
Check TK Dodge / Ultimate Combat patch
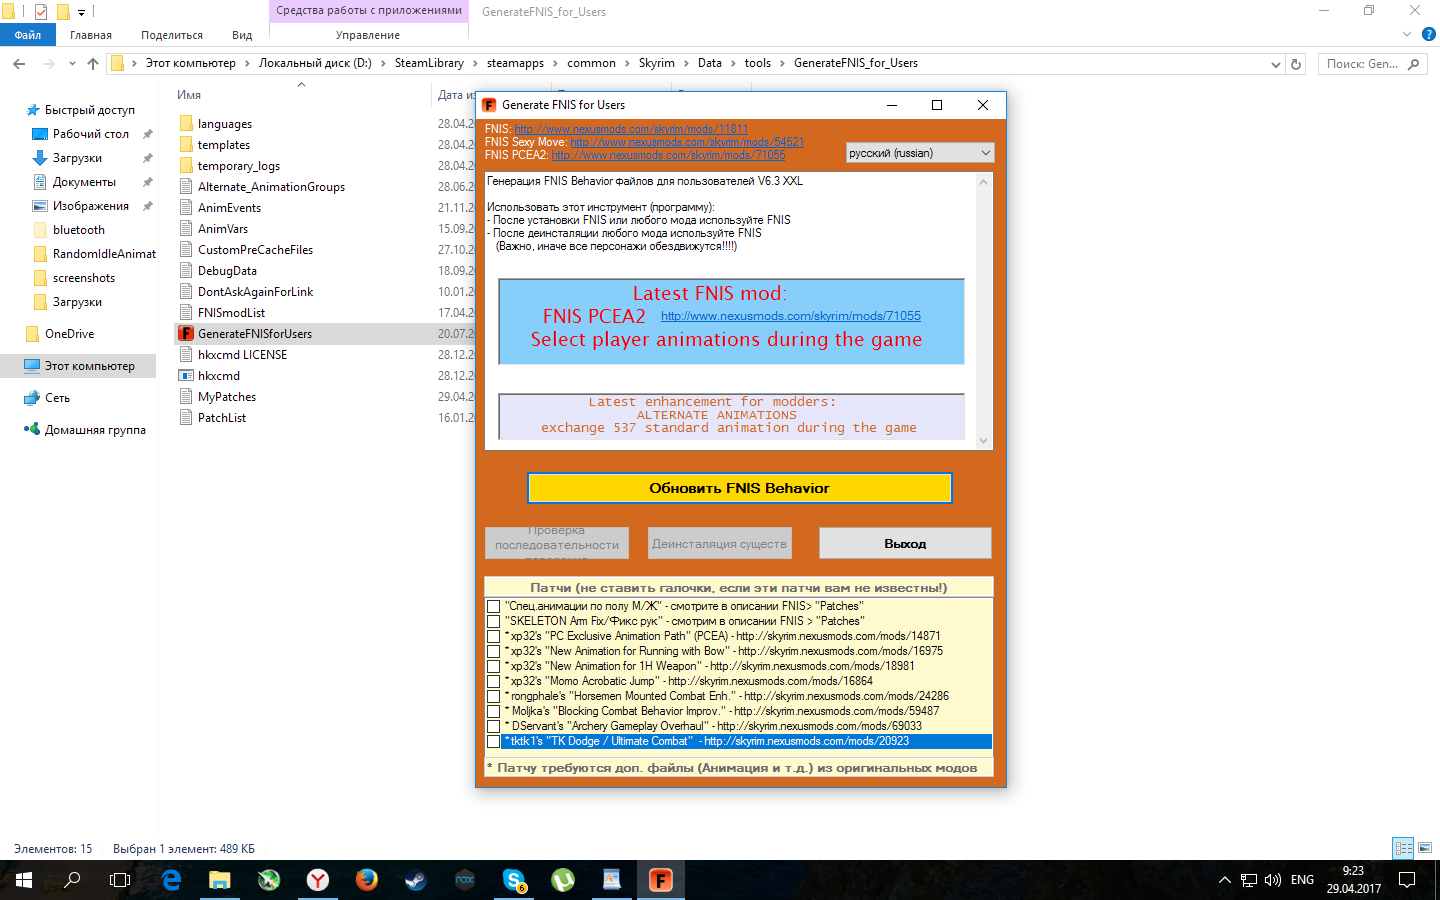click(493, 741)
